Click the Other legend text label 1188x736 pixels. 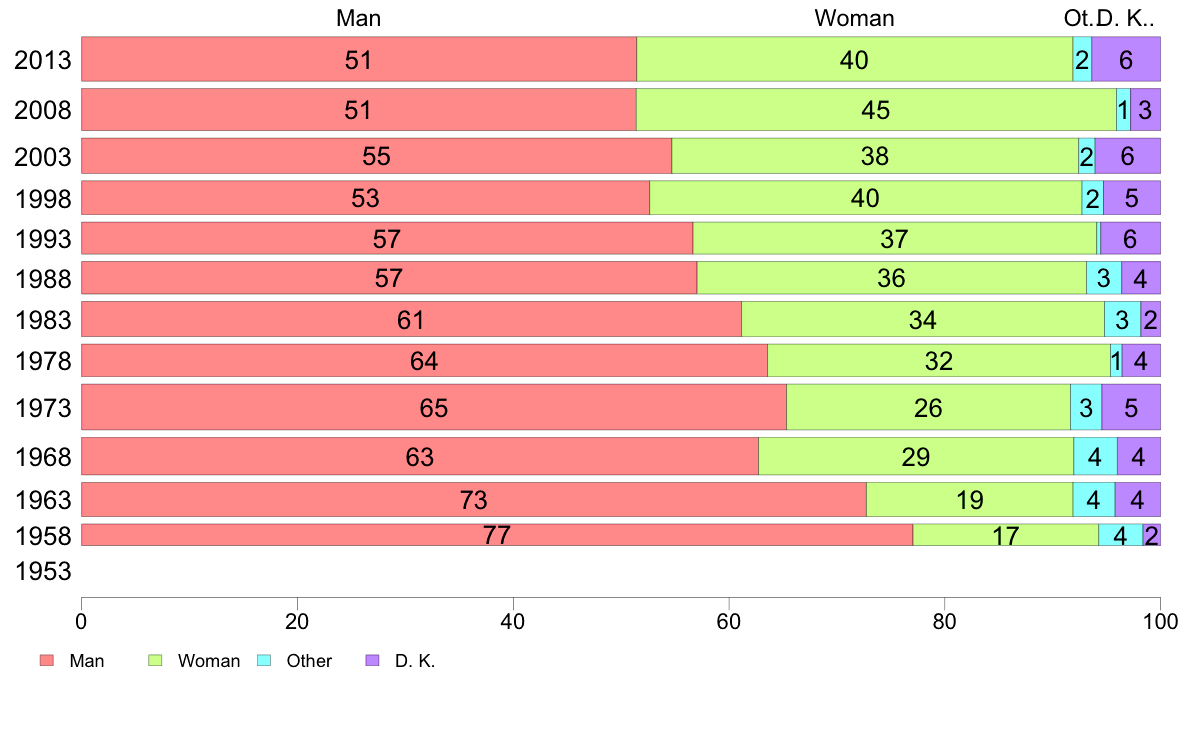tap(309, 661)
